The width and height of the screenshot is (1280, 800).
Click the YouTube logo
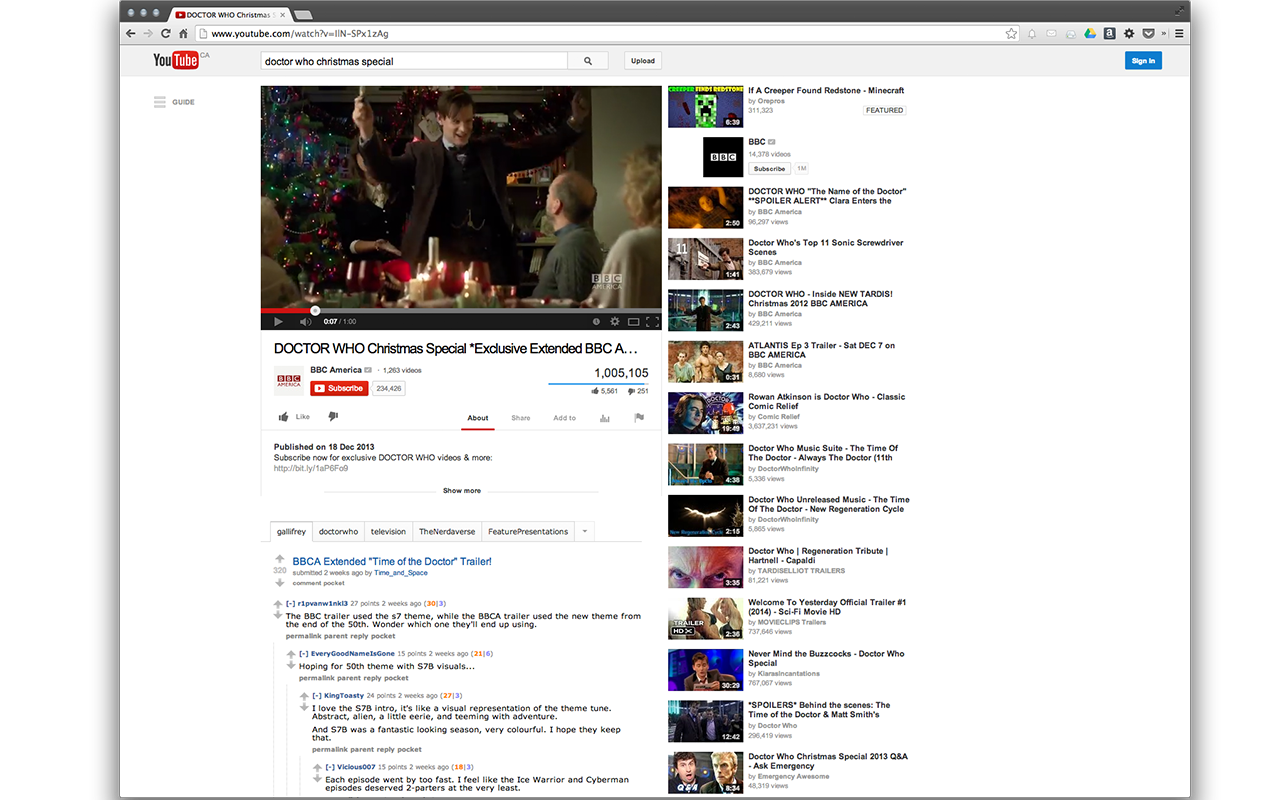176,60
